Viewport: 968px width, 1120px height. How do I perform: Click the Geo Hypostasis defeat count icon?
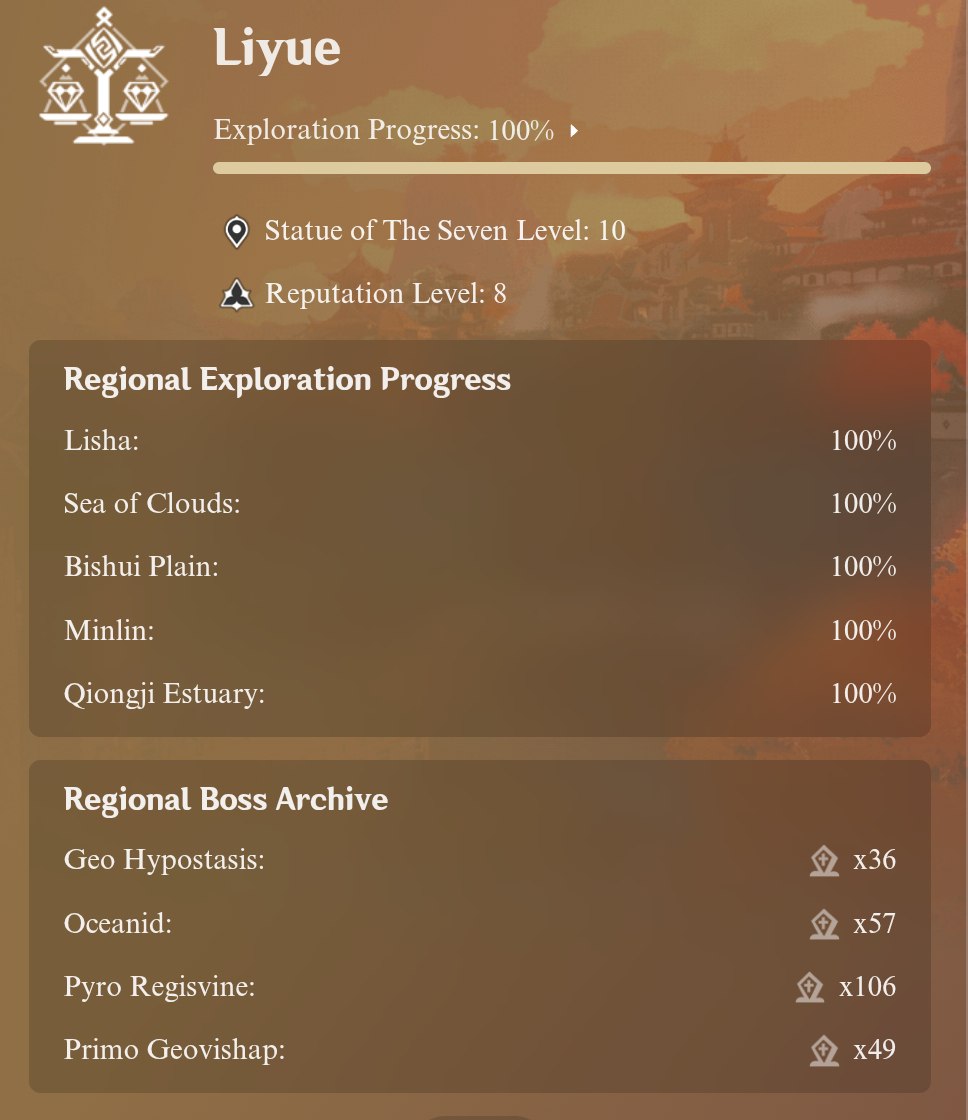[x=824, y=861]
